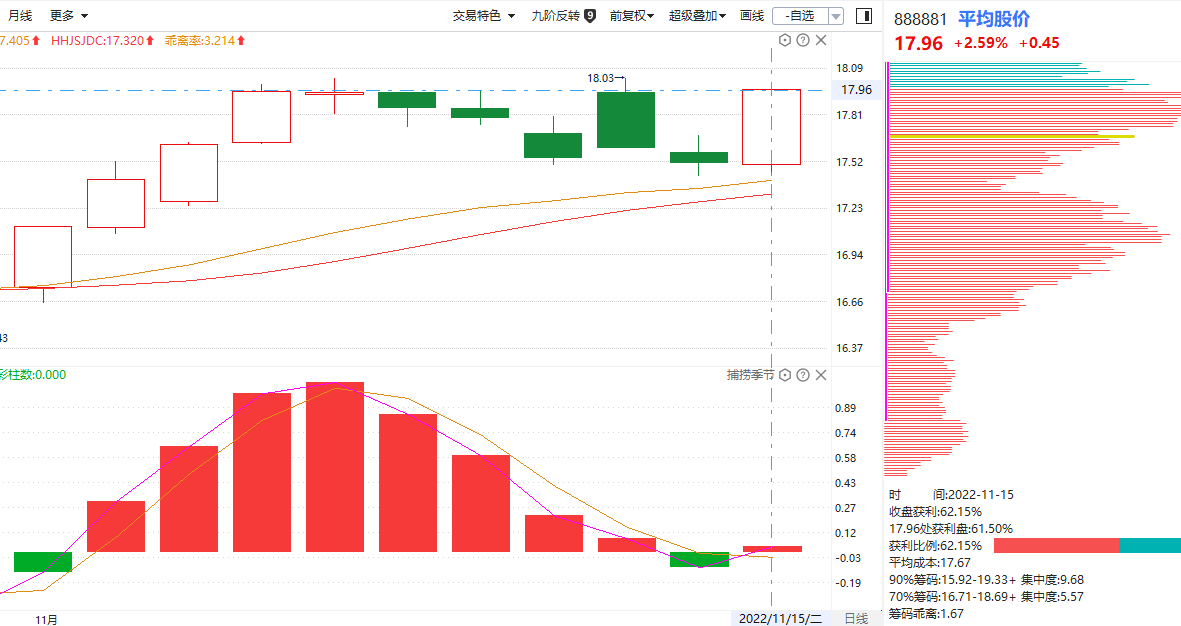Open 捕捞季节 indicator settings hexagon icon
The height and width of the screenshot is (626, 1181).
[x=785, y=374]
